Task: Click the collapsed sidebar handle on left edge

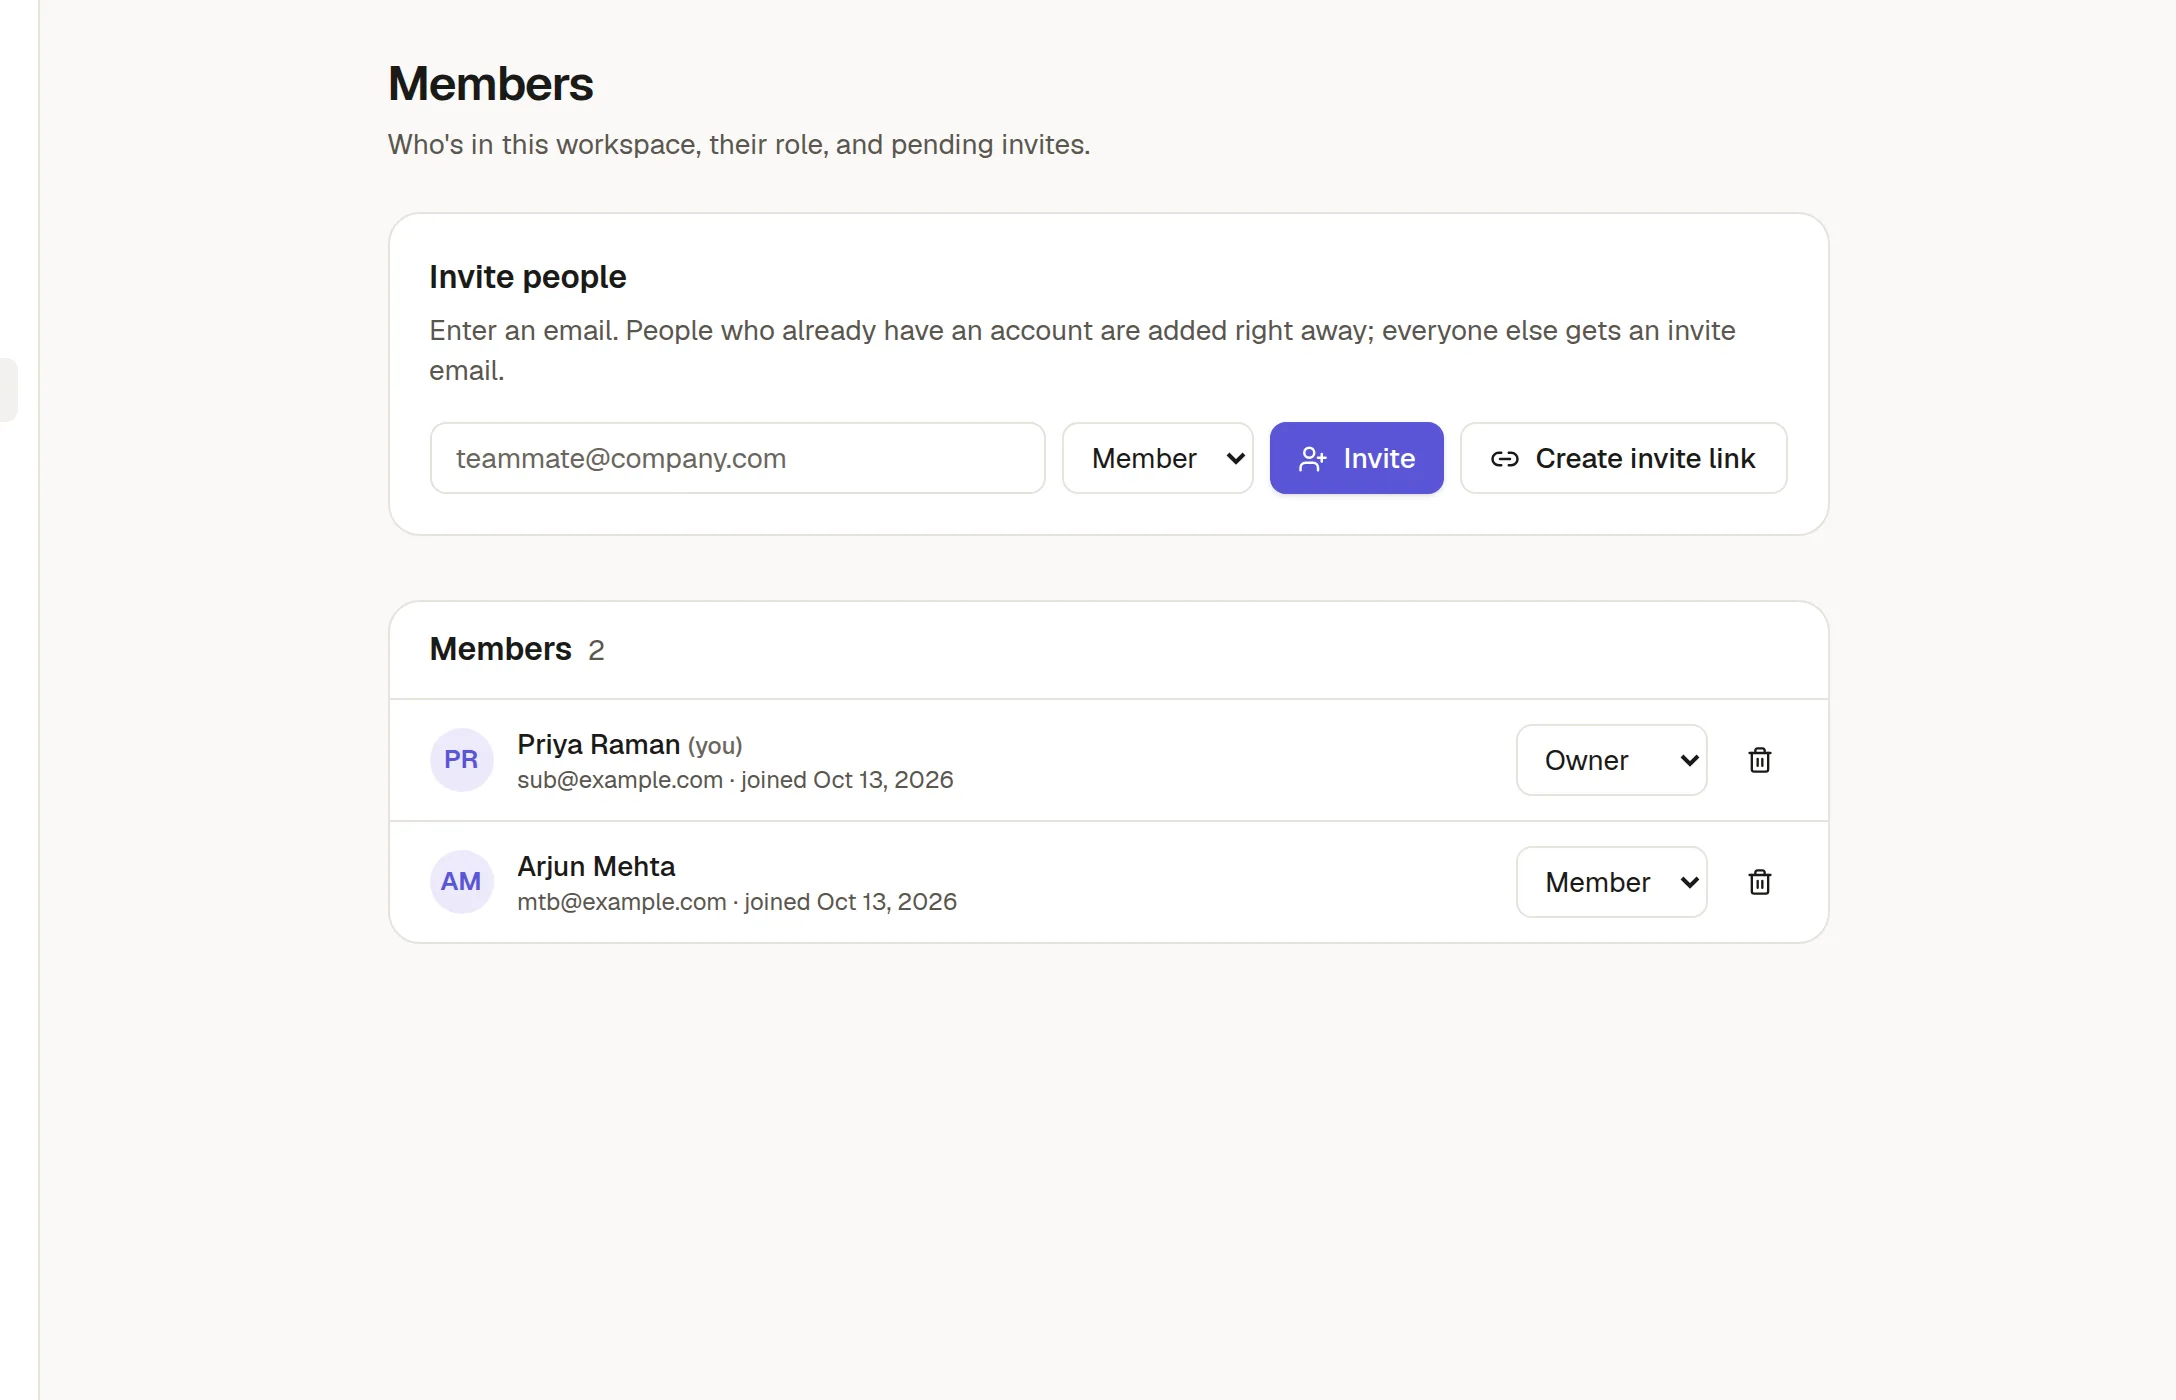Action: [8, 390]
